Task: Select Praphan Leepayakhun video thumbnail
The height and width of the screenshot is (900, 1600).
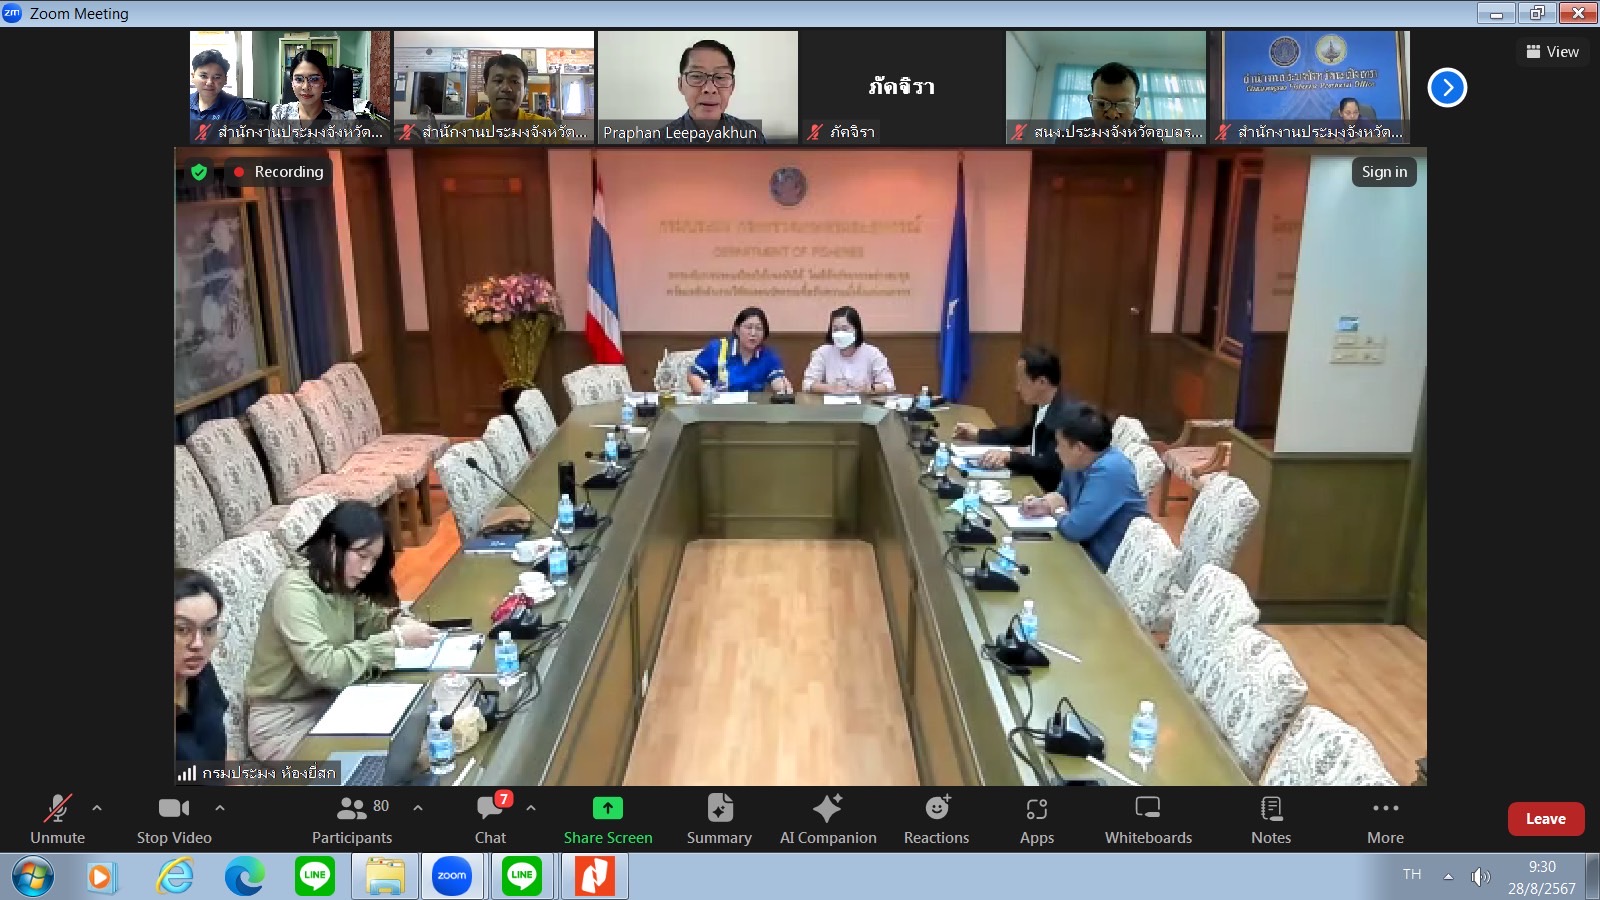Action: 698,87
